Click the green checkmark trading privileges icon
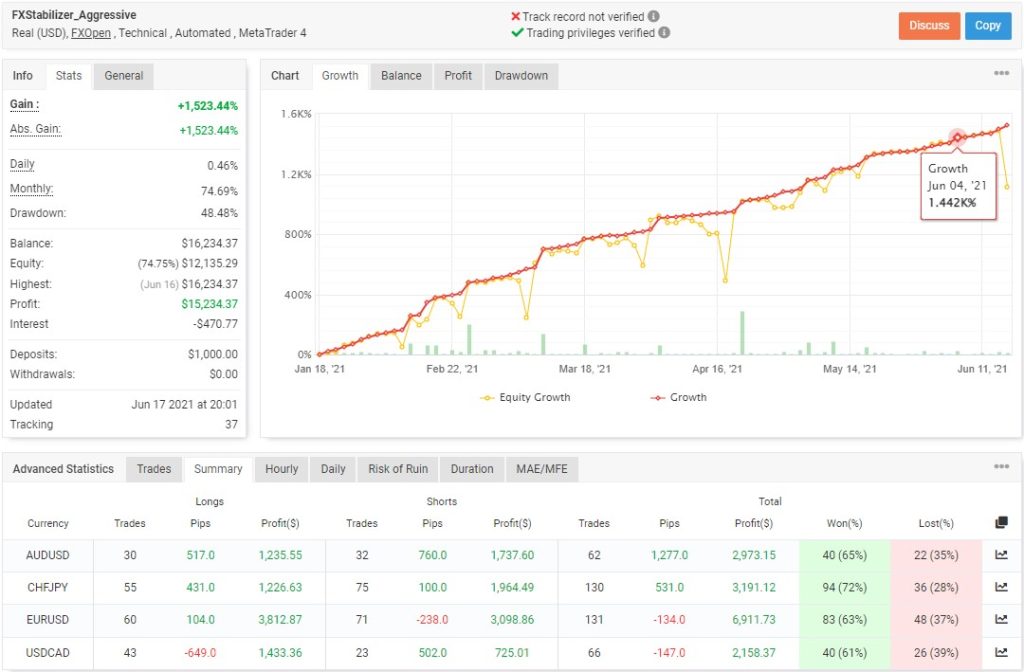Image resolution: width=1024 pixels, height=672 pixels. pyautogui.click(x=517, y=33)
